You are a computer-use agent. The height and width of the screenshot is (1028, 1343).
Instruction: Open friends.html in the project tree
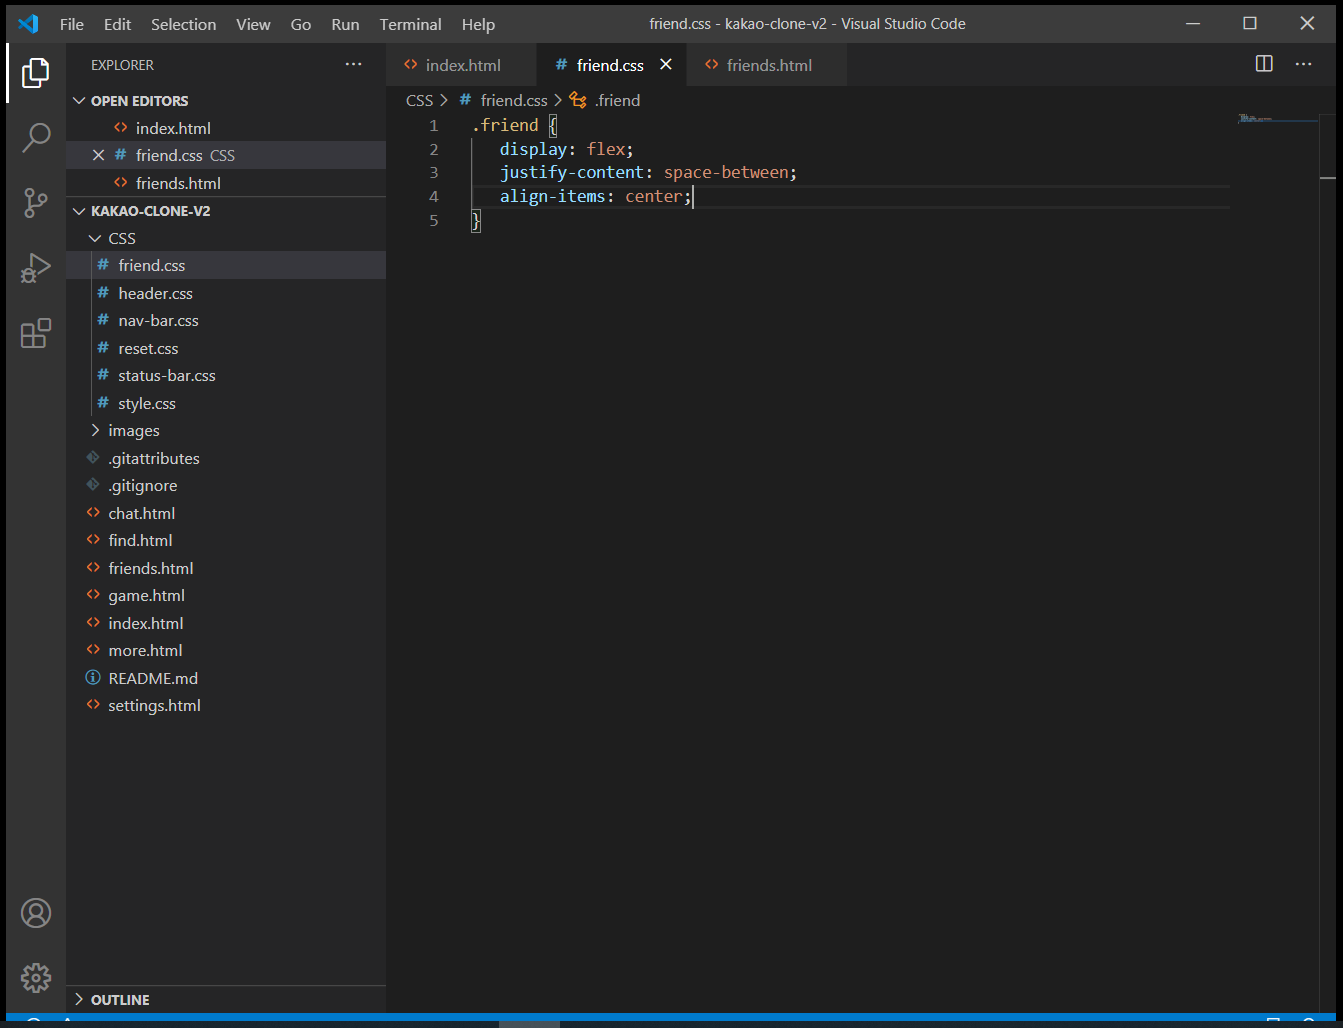point(226,568)
